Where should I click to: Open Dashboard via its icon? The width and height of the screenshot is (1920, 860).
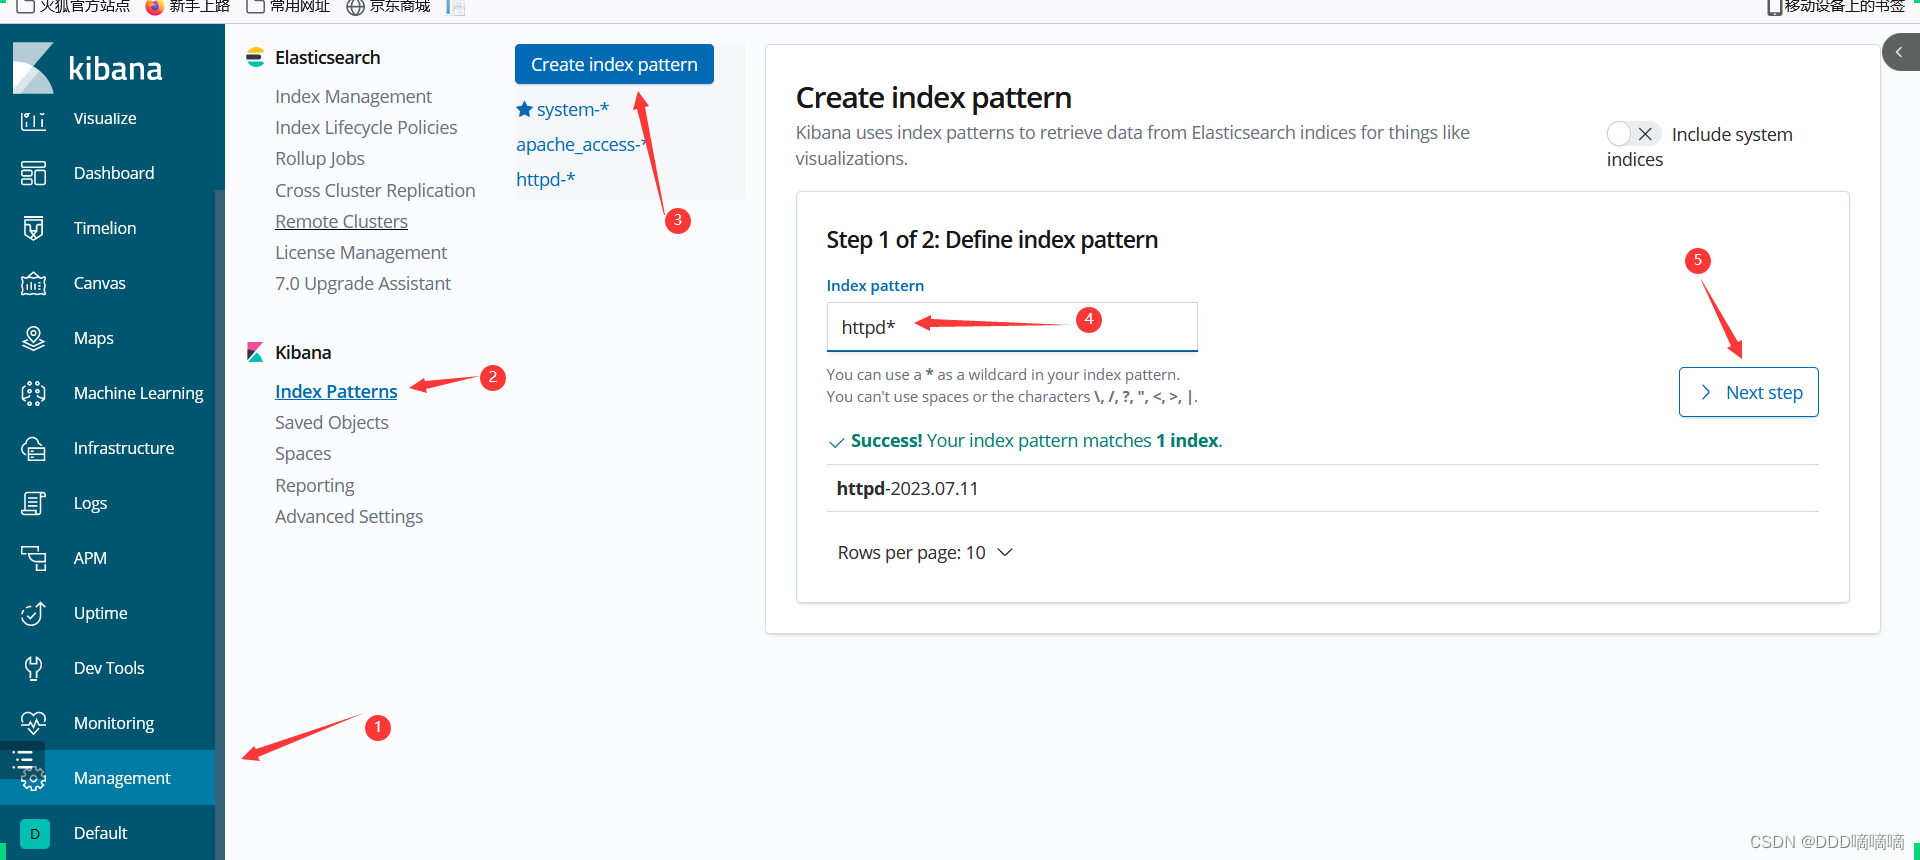33,173
